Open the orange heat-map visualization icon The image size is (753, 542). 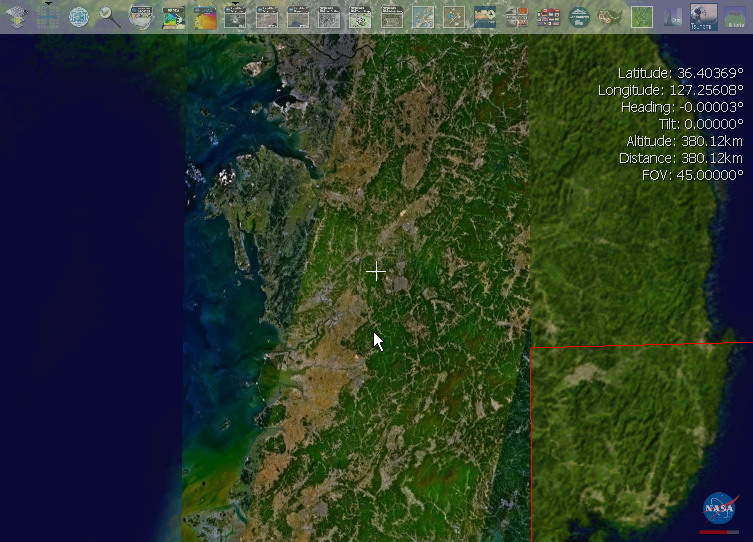[204, 16]
